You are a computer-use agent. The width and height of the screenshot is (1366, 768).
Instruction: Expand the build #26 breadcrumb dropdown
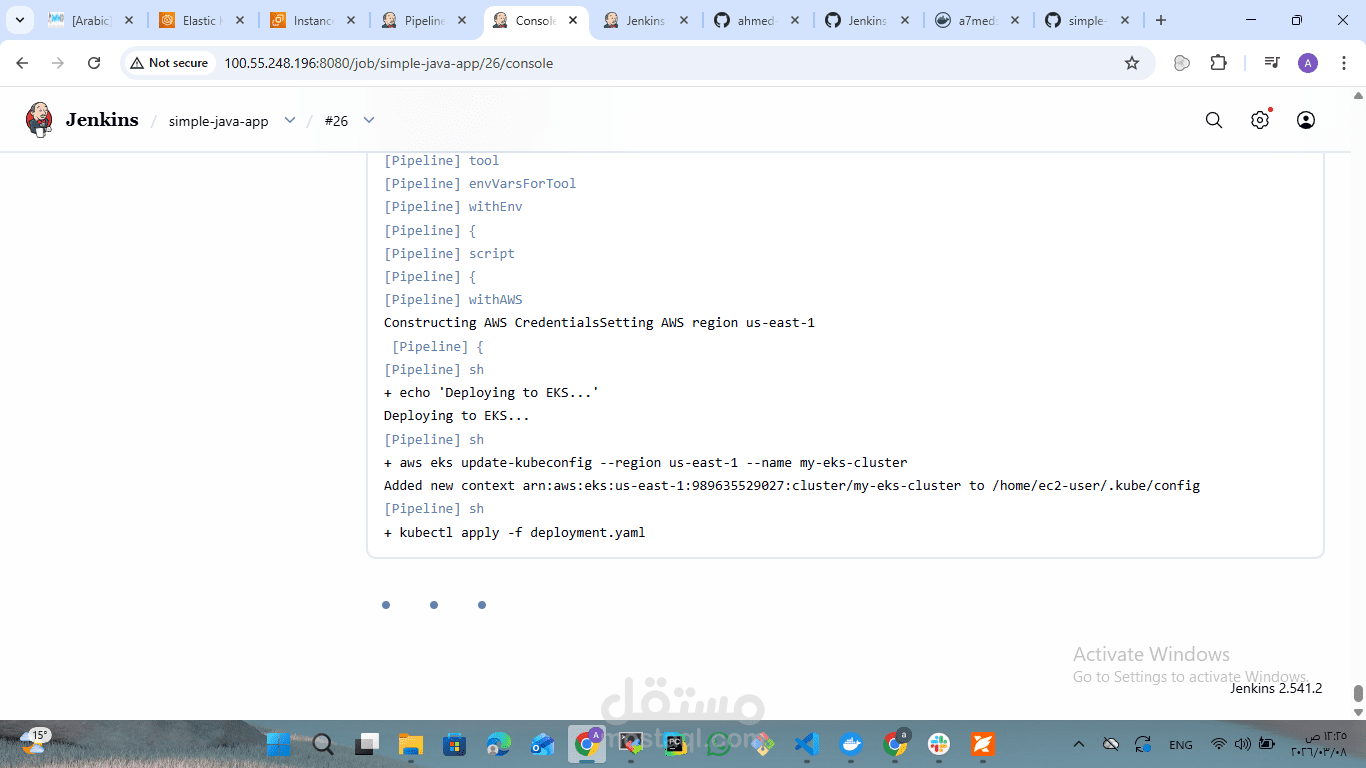tap(369, 120)
